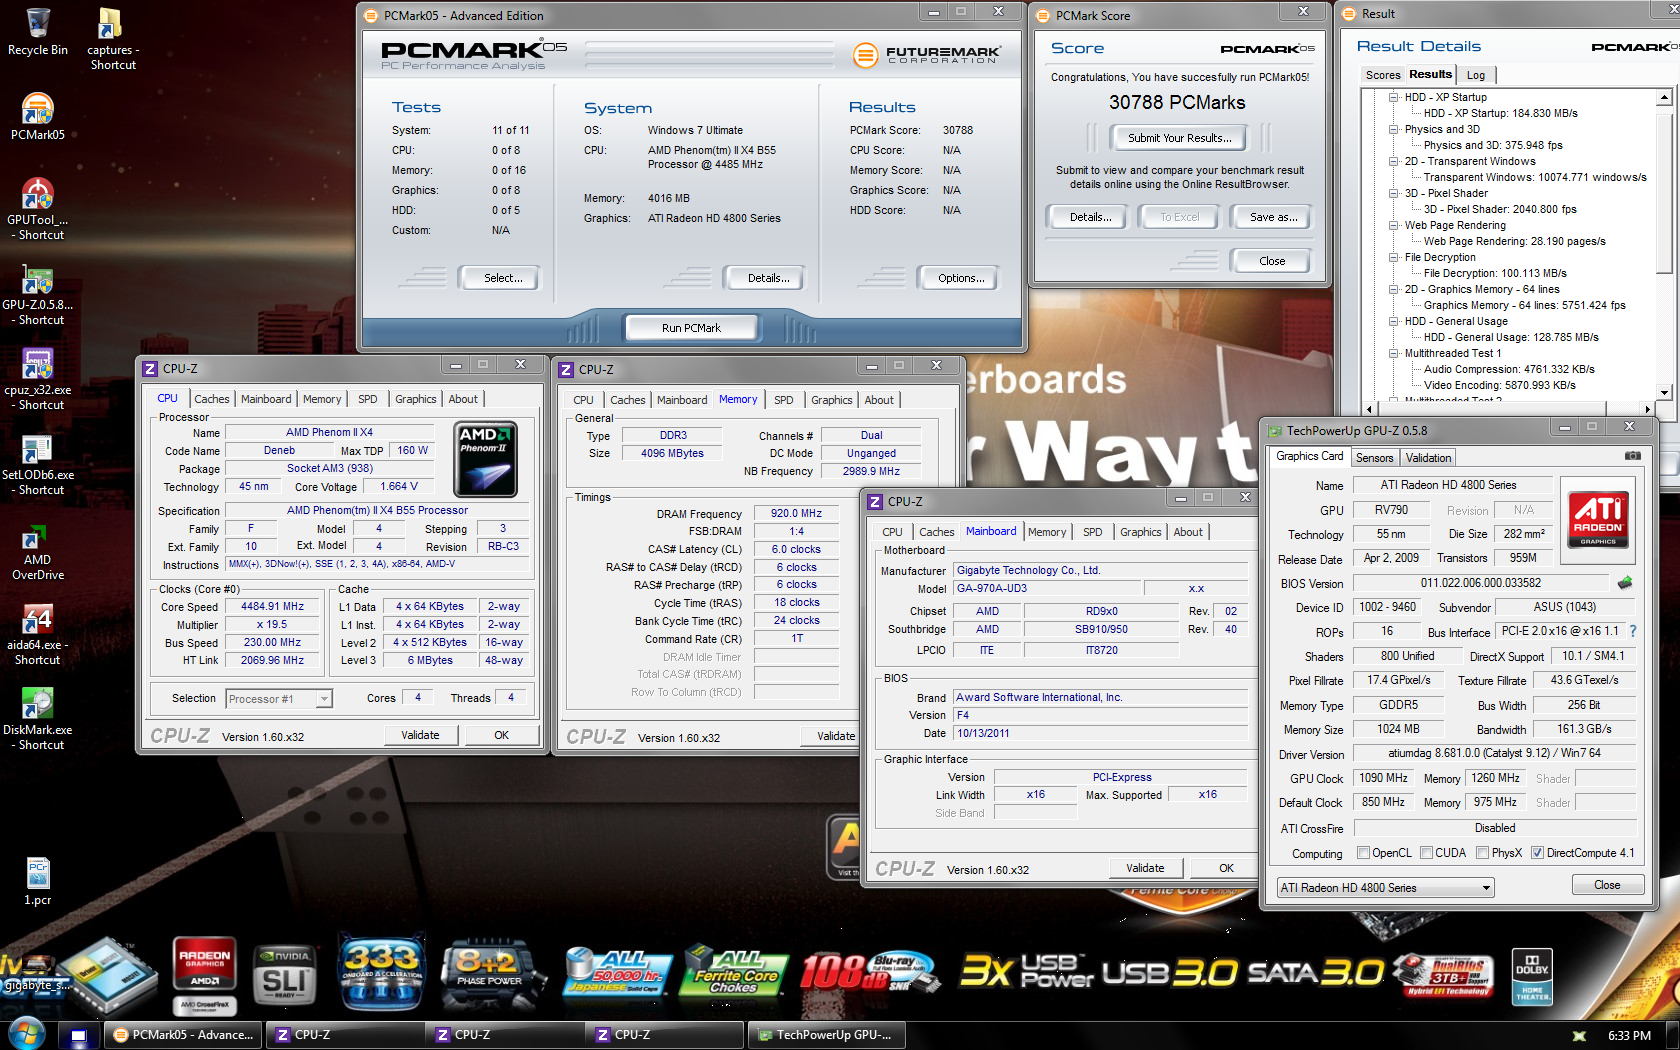Open SPD tab in CPU-Z Memory window
The height and width of the screenshot is (1050, 1680).
(784, 400)
